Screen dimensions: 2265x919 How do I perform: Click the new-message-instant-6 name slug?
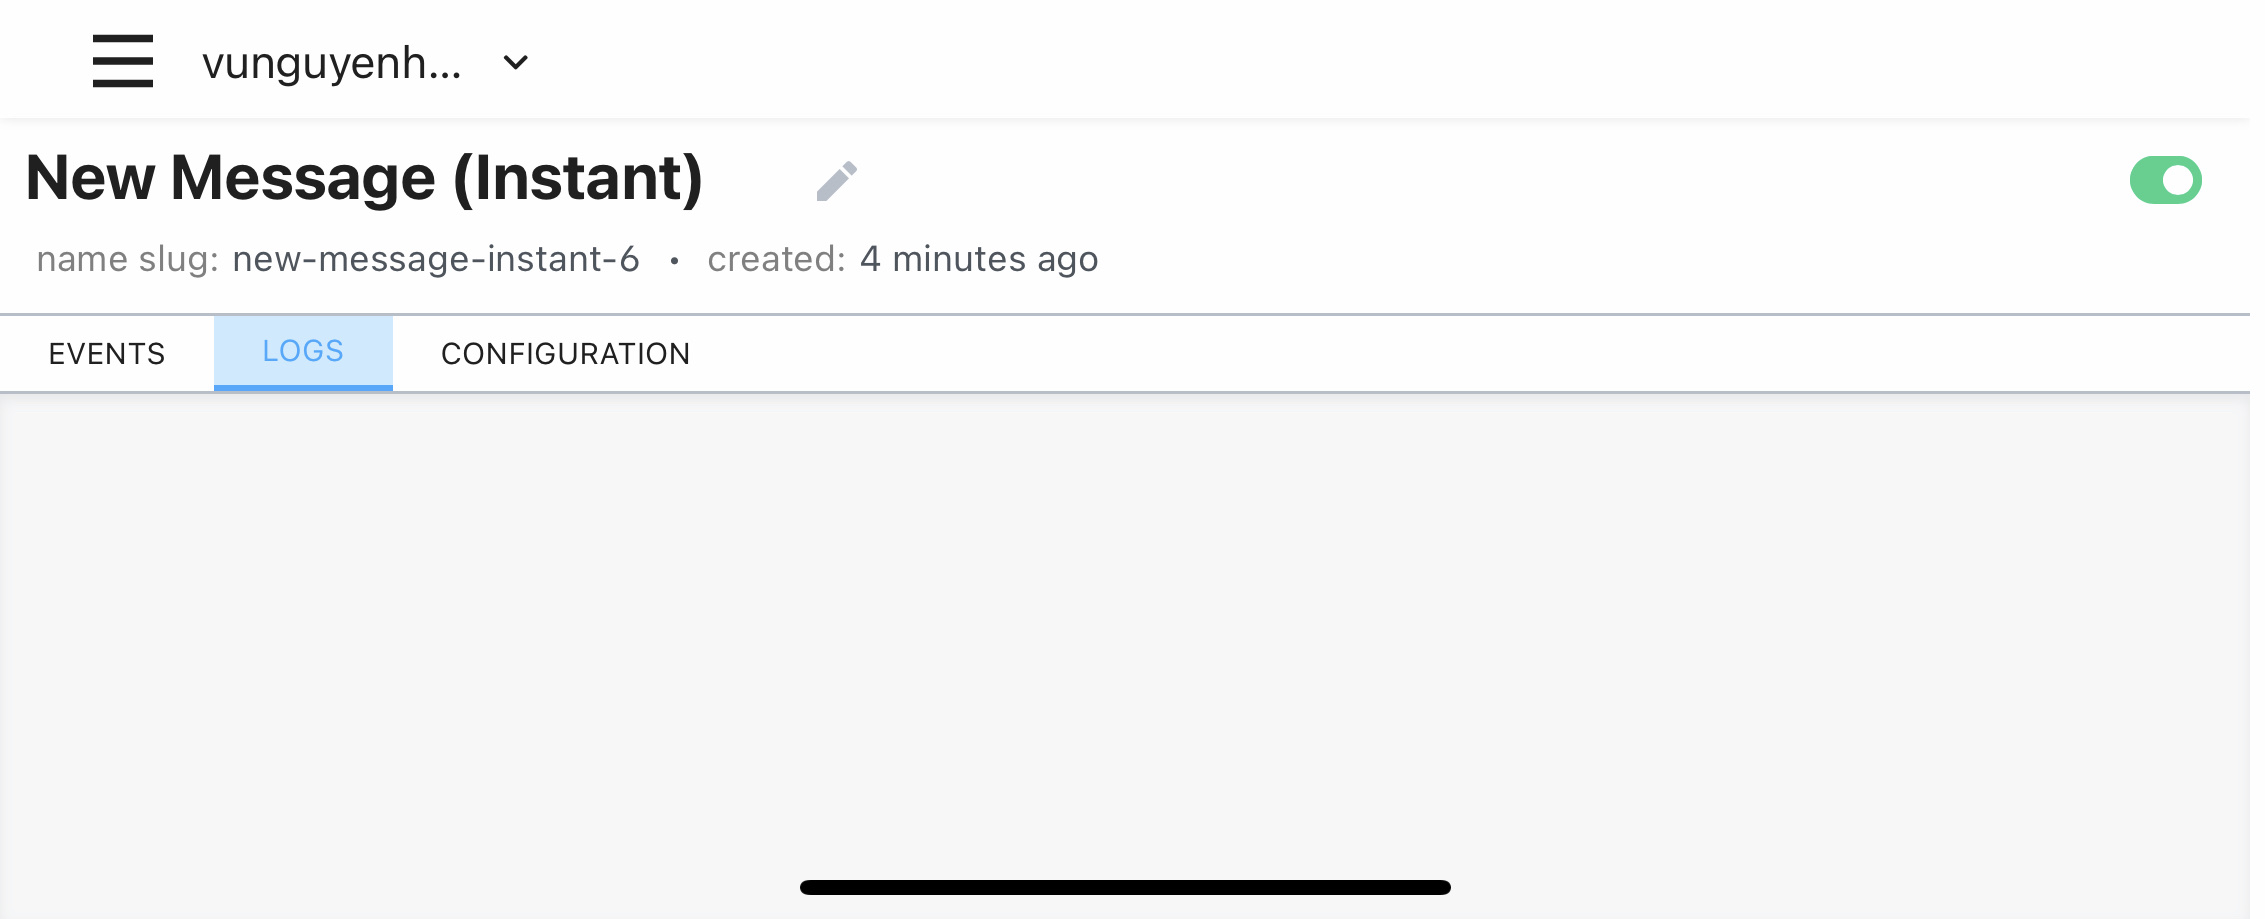[435, 259]
